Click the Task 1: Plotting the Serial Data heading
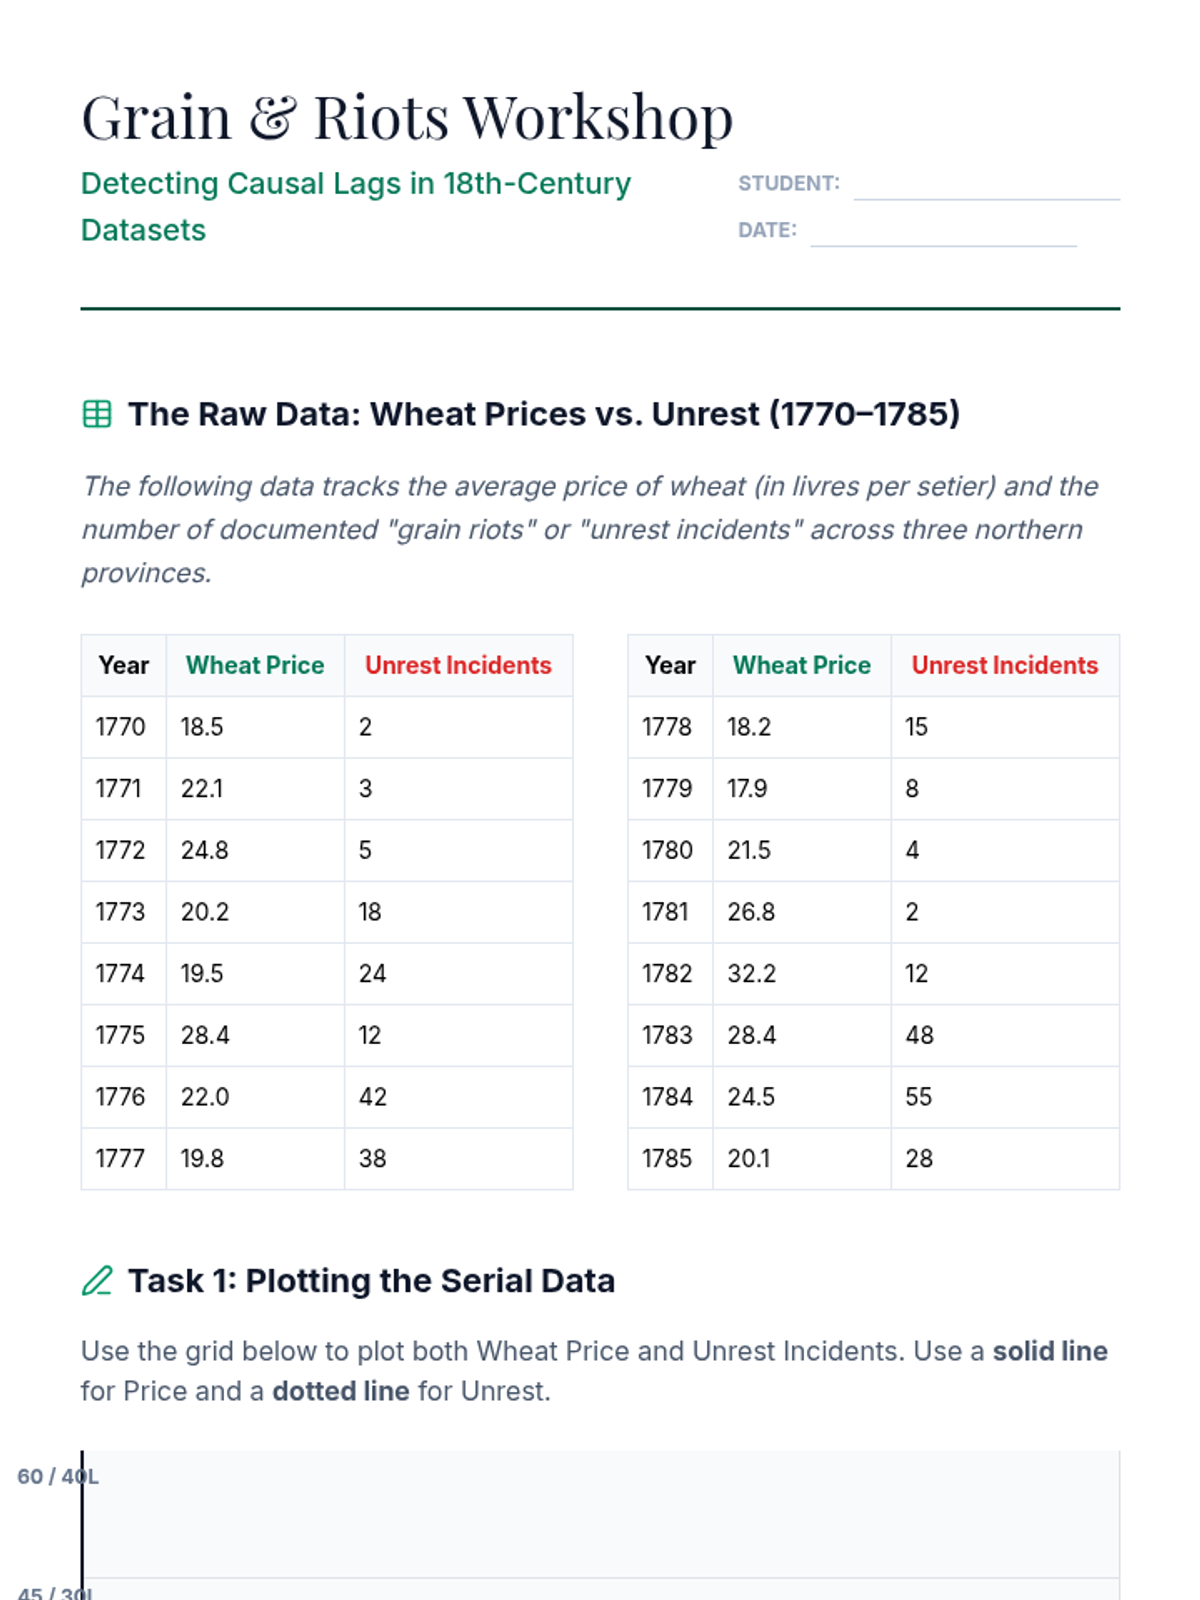 [371, 1281]
